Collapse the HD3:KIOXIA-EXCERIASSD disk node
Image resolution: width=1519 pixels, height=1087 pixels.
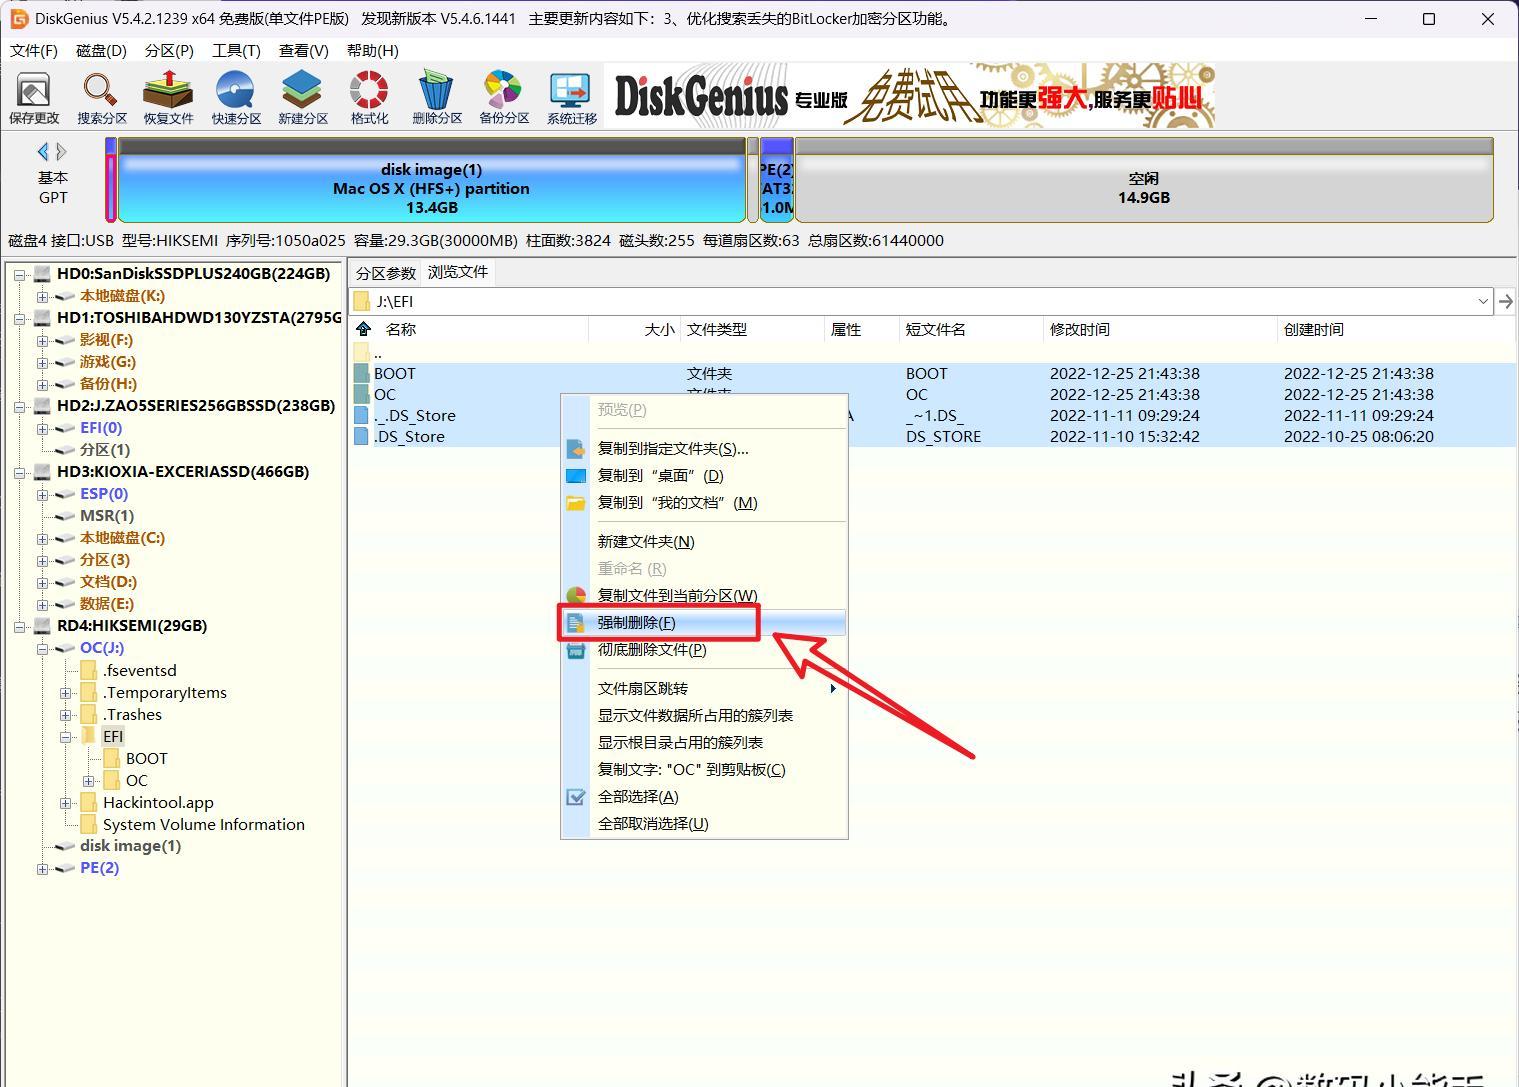coord(19,472)
